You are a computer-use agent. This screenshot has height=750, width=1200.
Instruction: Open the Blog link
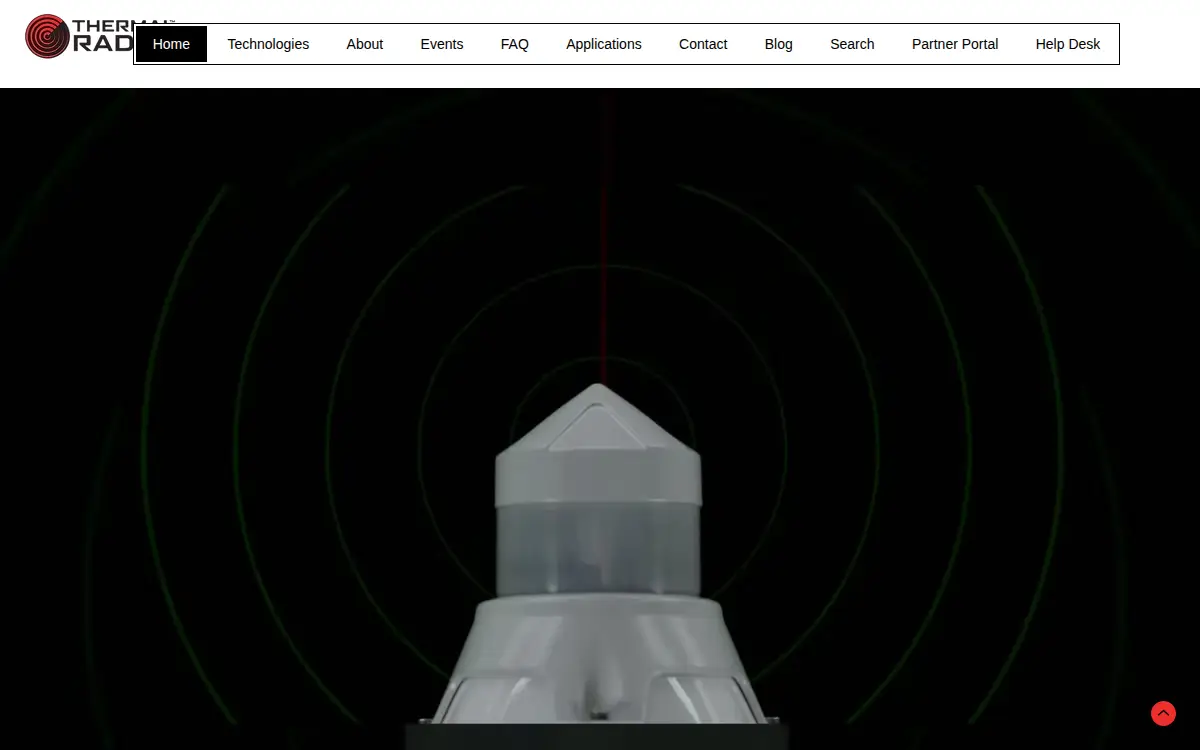click(779, 44)
